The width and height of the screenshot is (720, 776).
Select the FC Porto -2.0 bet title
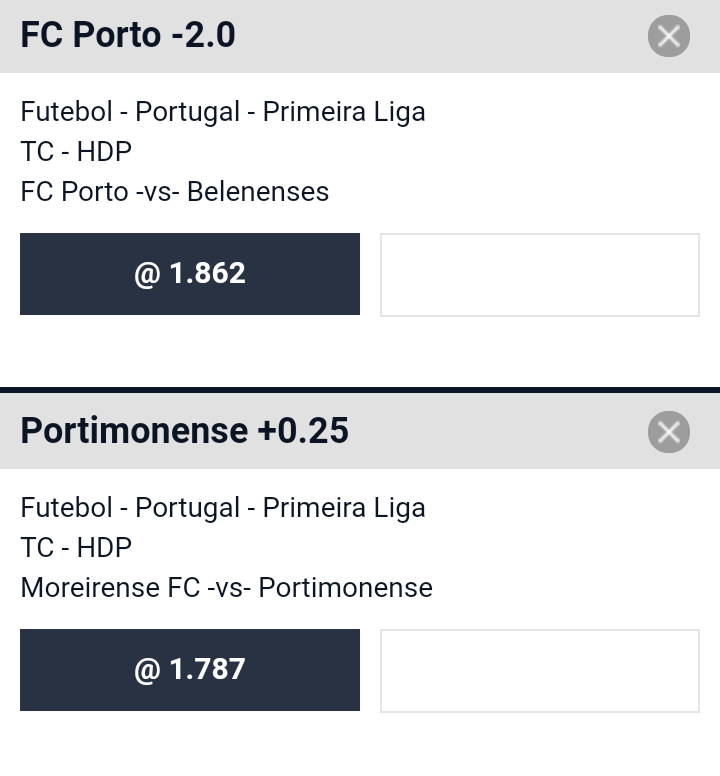128,35
